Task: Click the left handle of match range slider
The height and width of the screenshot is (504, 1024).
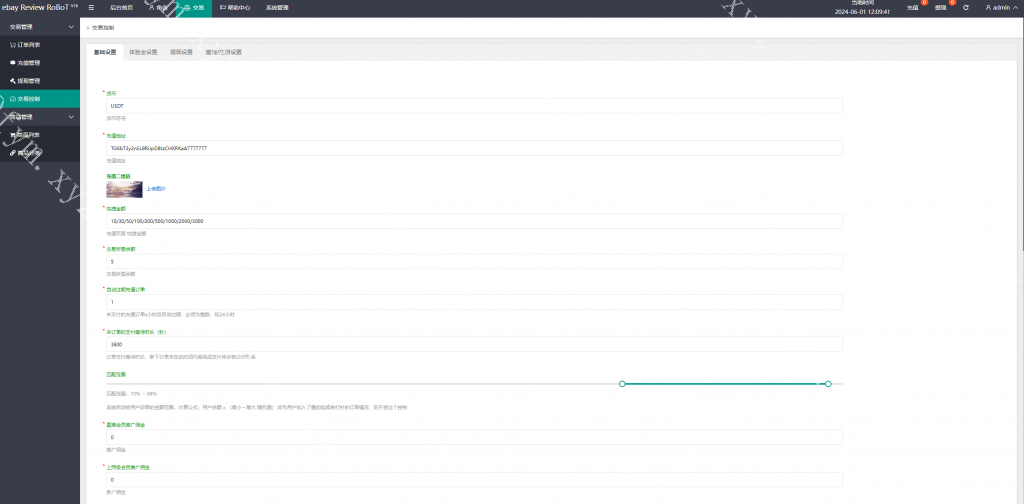Action: pyautogui.click(x=622, y=384)
